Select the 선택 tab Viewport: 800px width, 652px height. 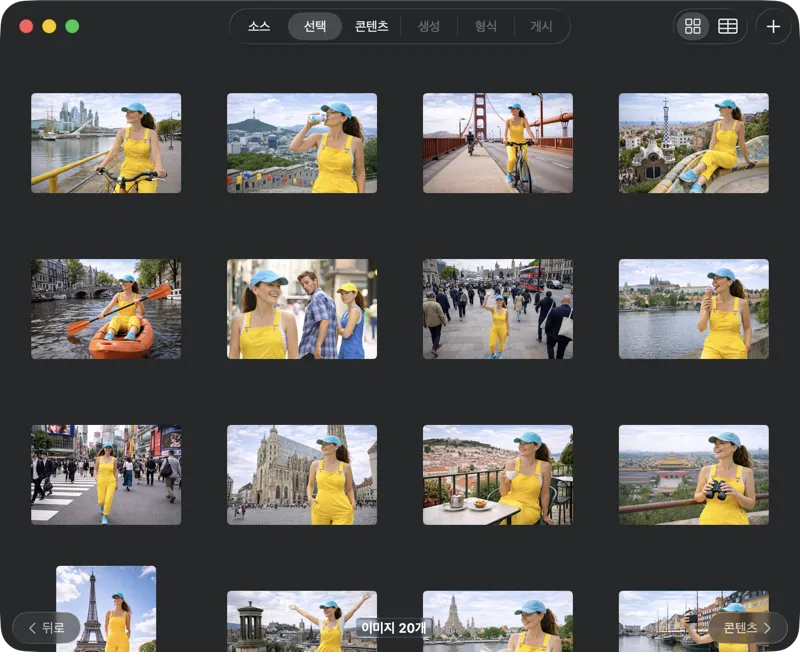click(315, 27)
